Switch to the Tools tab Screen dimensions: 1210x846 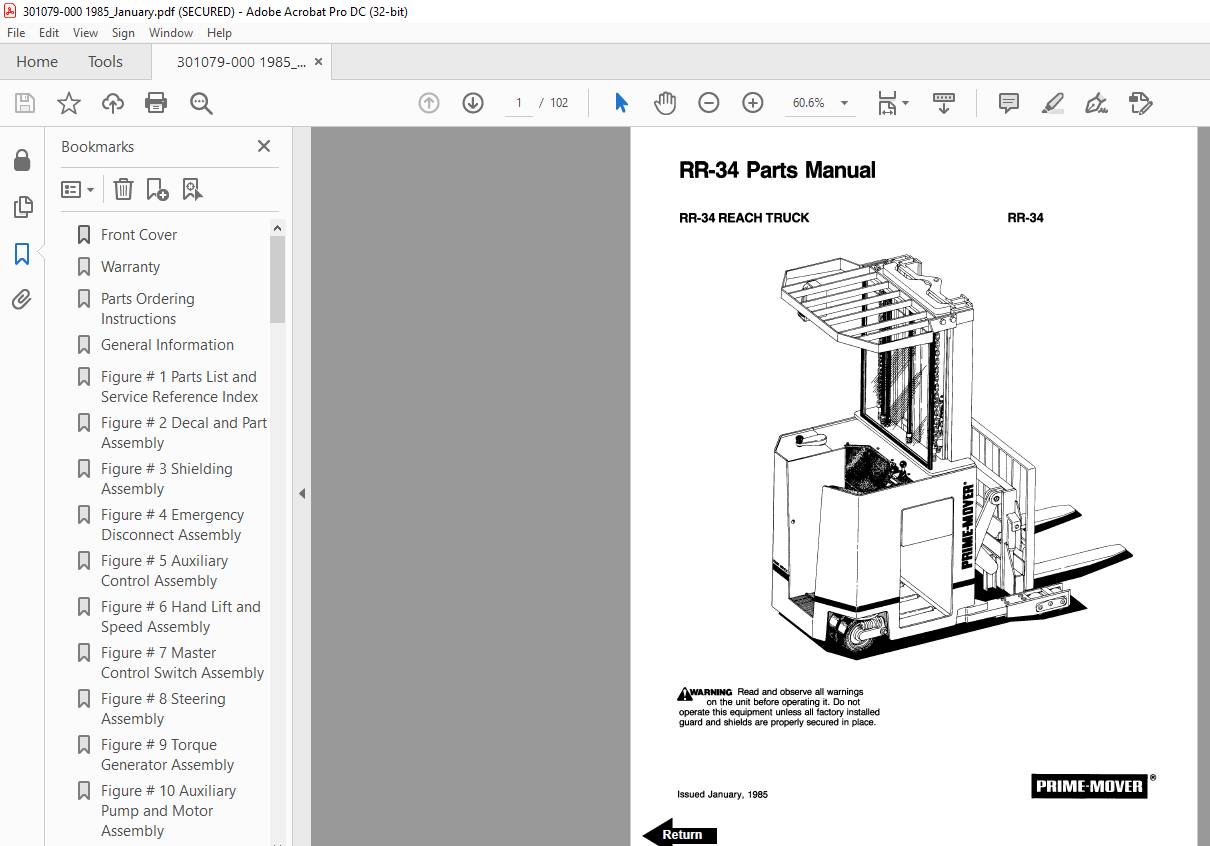tap(105, 62)
